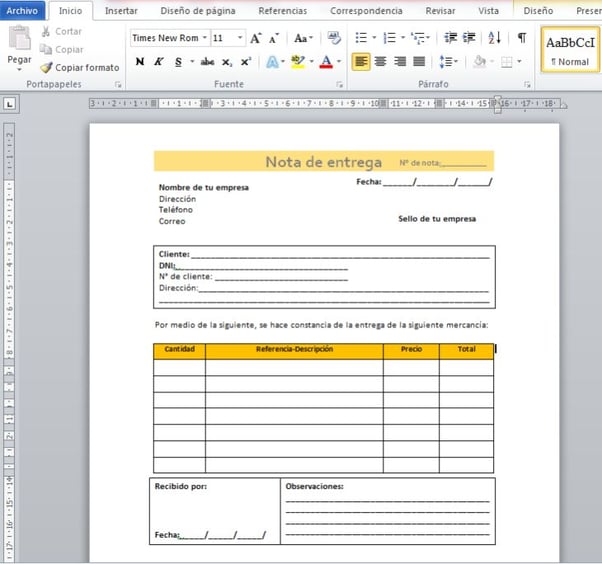
Task: Switch to Correspondencia tab
Action: coord(366,11)
